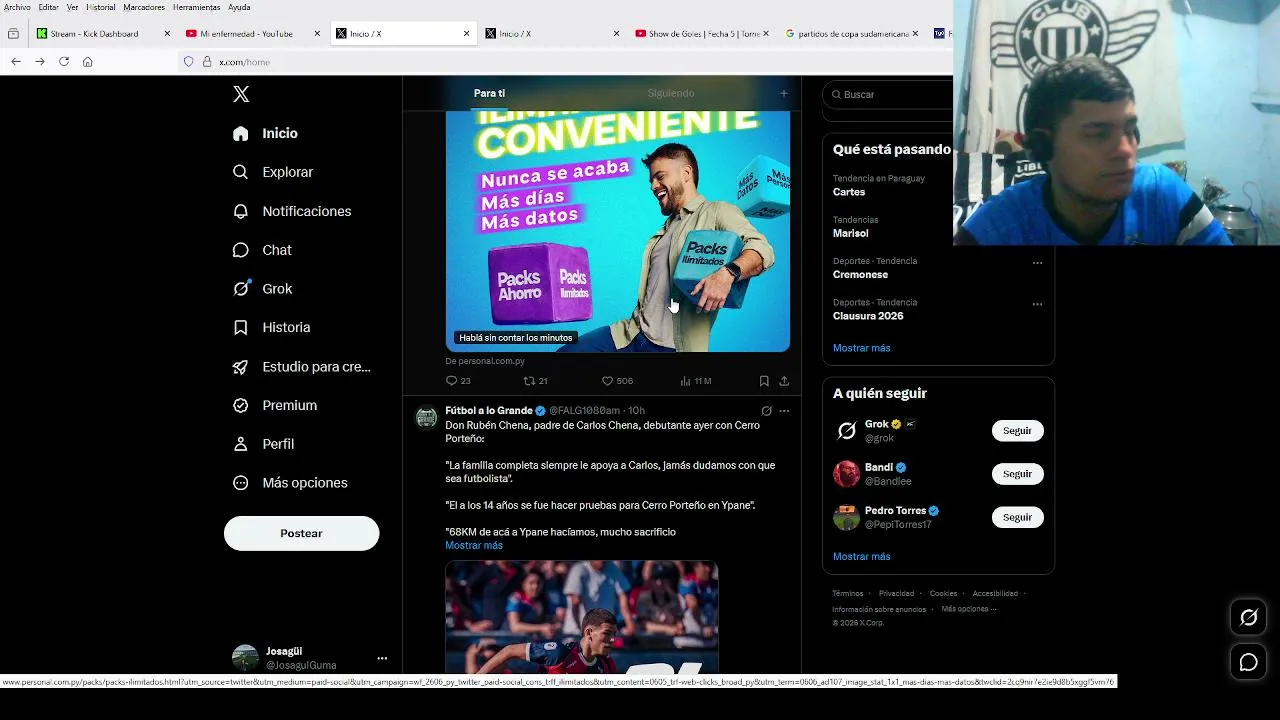
Task: Switch to partidos de copa sudamericana tab
Action: pos(847,34)
